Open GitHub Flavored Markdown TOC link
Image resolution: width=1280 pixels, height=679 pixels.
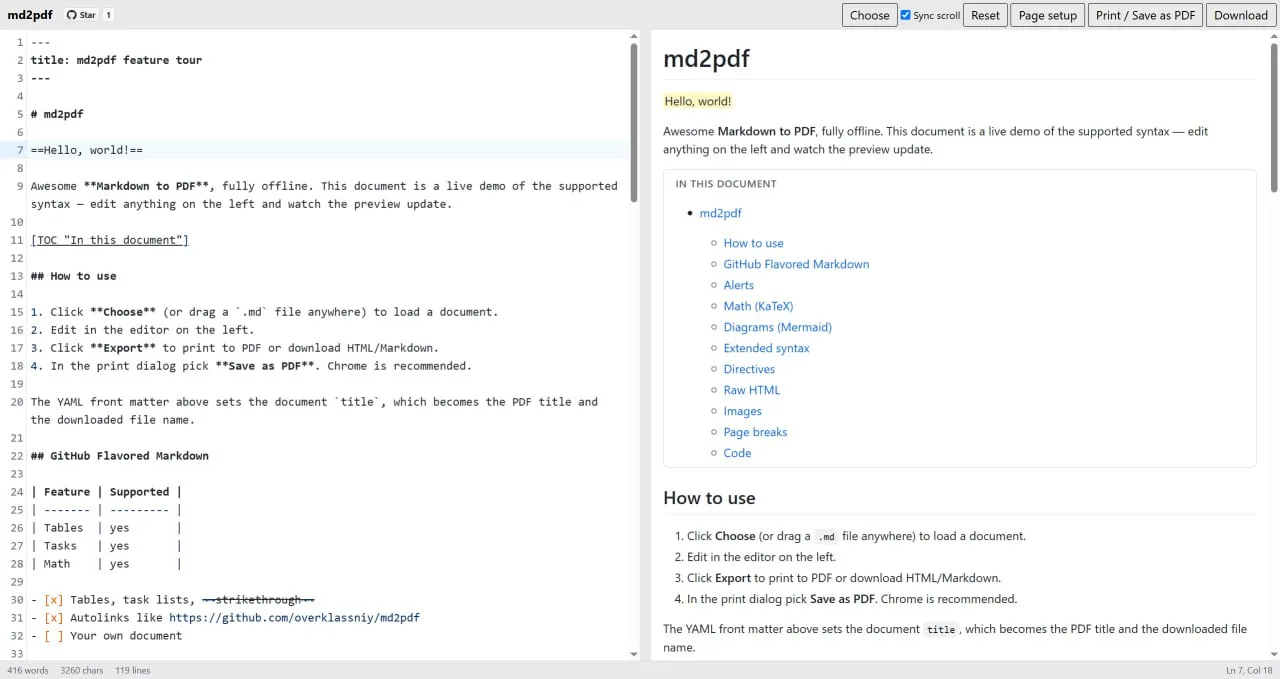(796, 264)
